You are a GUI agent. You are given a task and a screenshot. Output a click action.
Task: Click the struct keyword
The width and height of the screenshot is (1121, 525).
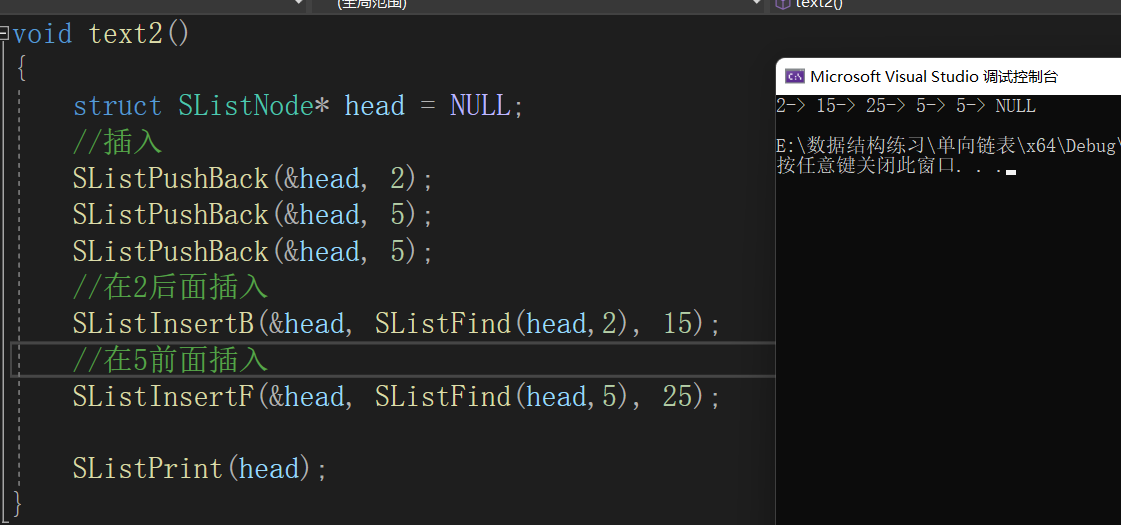[x=117, y=106]
